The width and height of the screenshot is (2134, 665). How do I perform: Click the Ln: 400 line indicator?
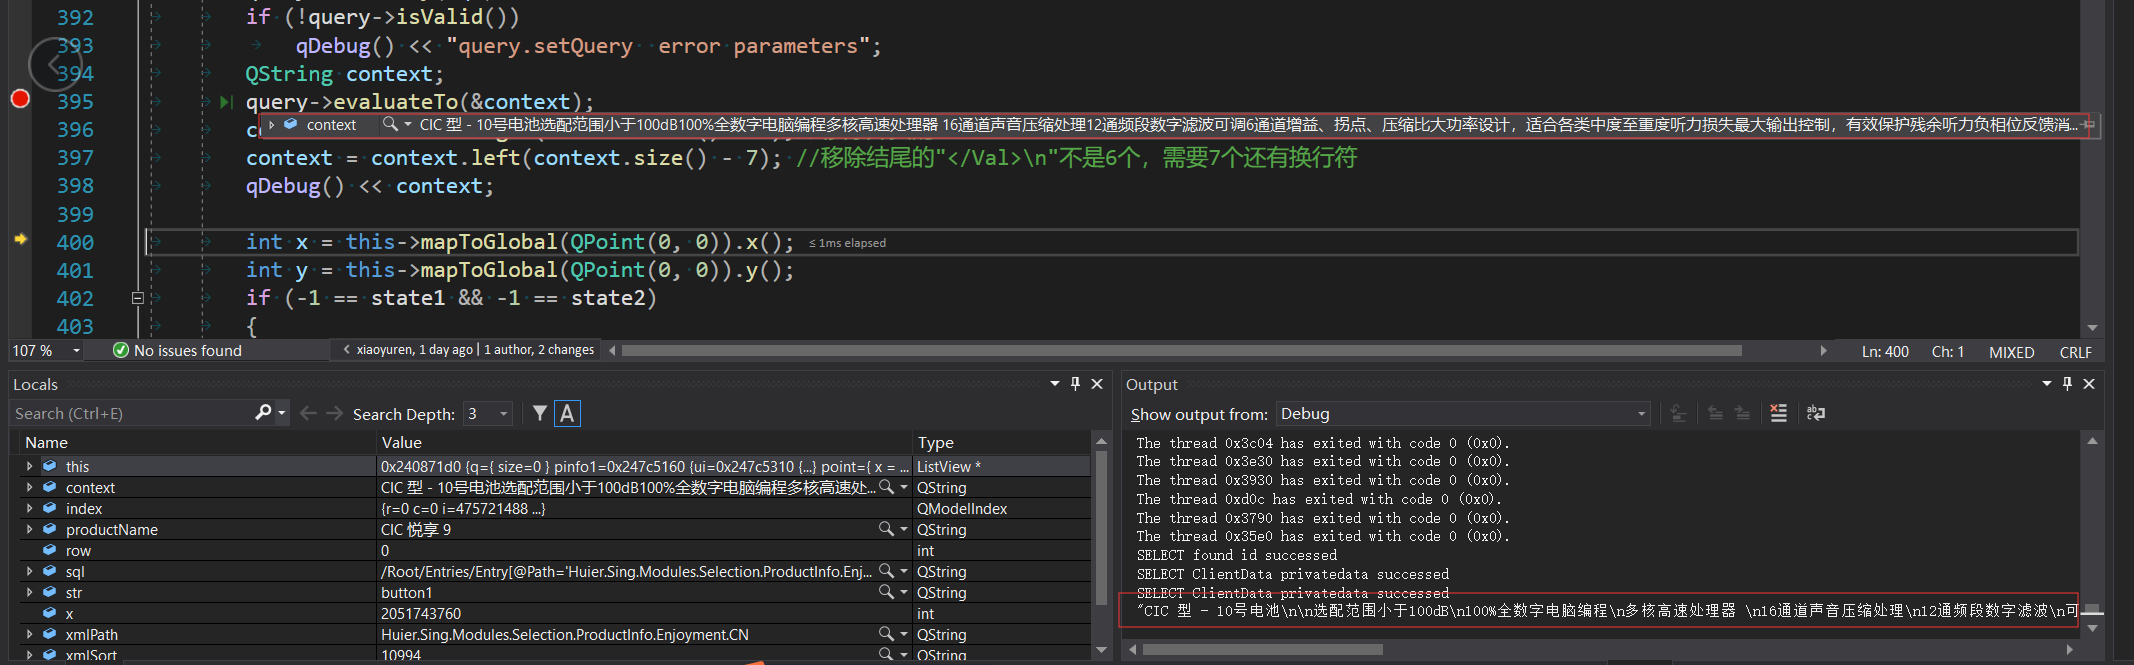point(1885,352)
